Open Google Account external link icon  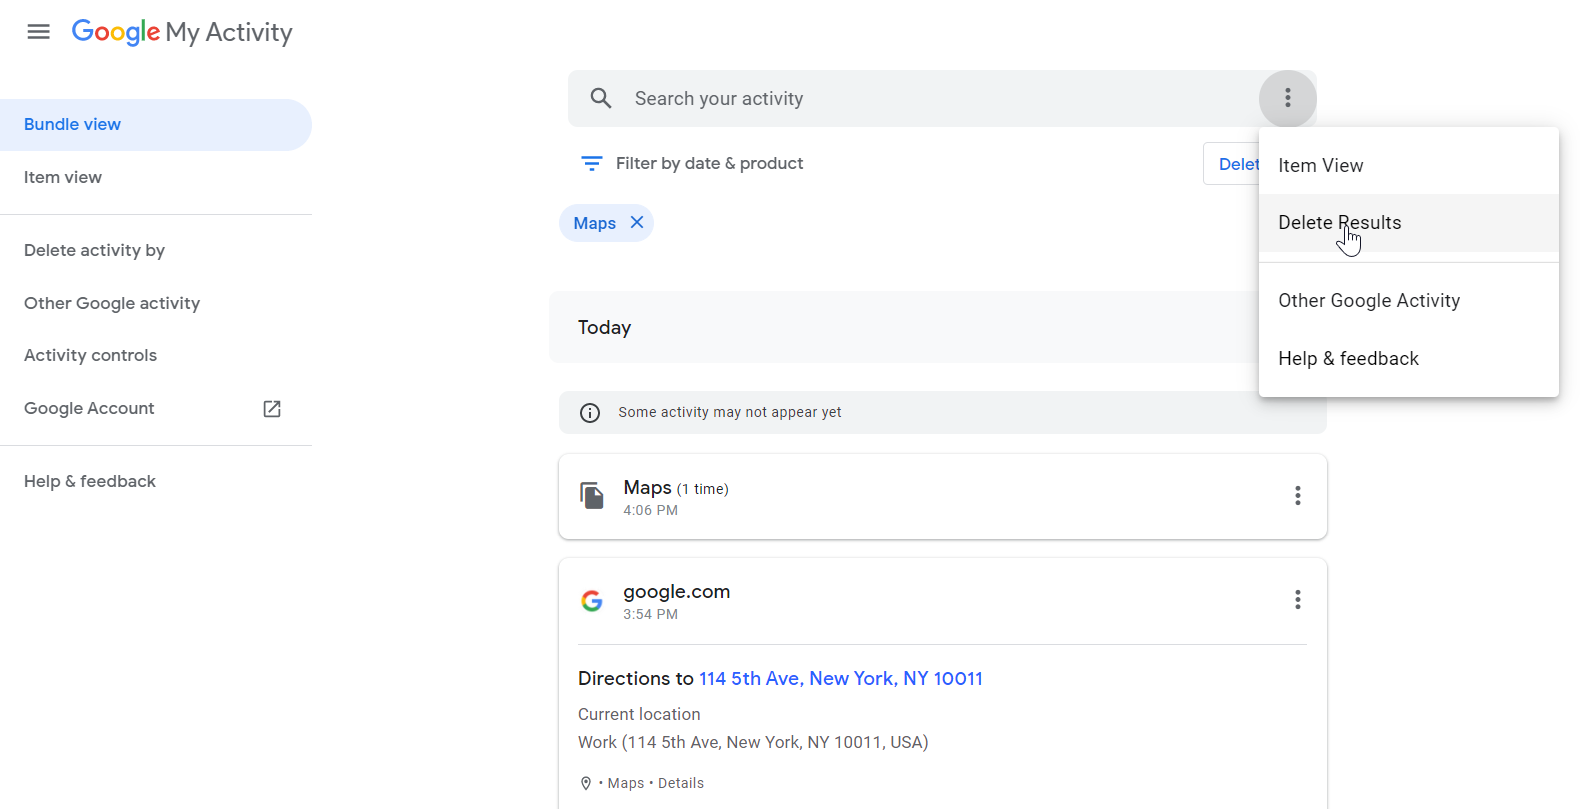click(272, 408)
